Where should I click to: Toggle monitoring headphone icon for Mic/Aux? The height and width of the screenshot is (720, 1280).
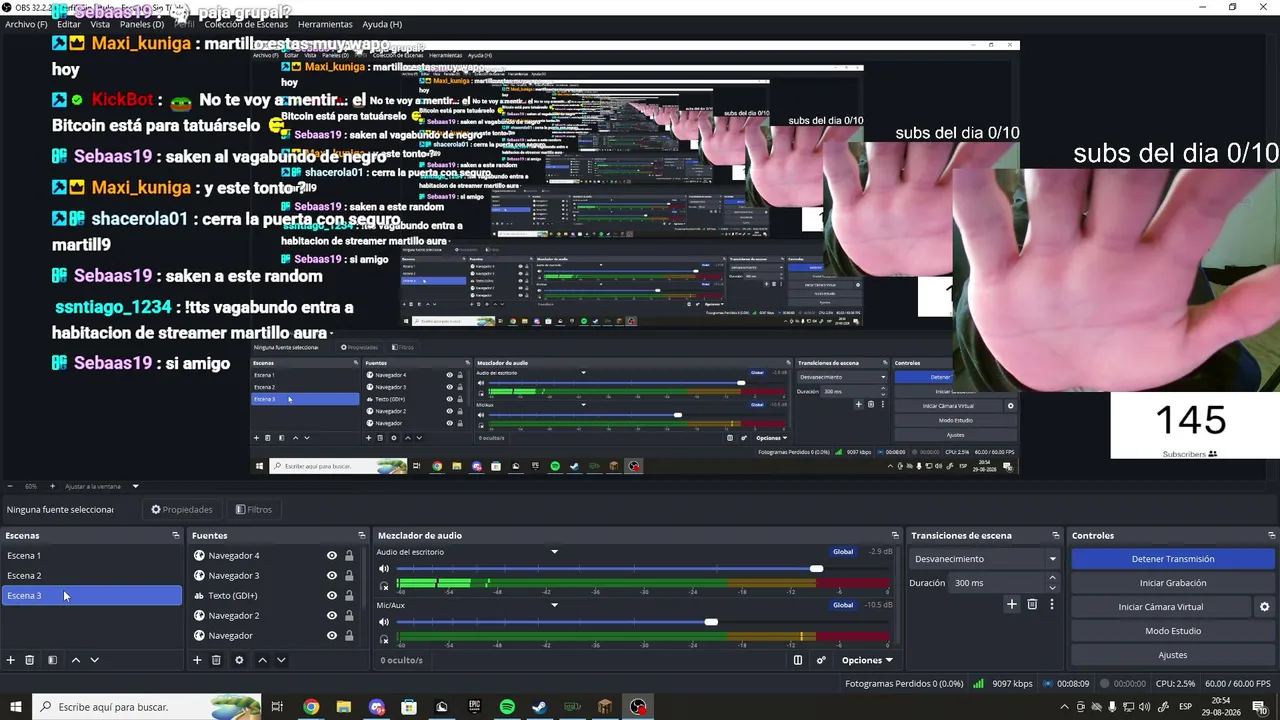384,639
